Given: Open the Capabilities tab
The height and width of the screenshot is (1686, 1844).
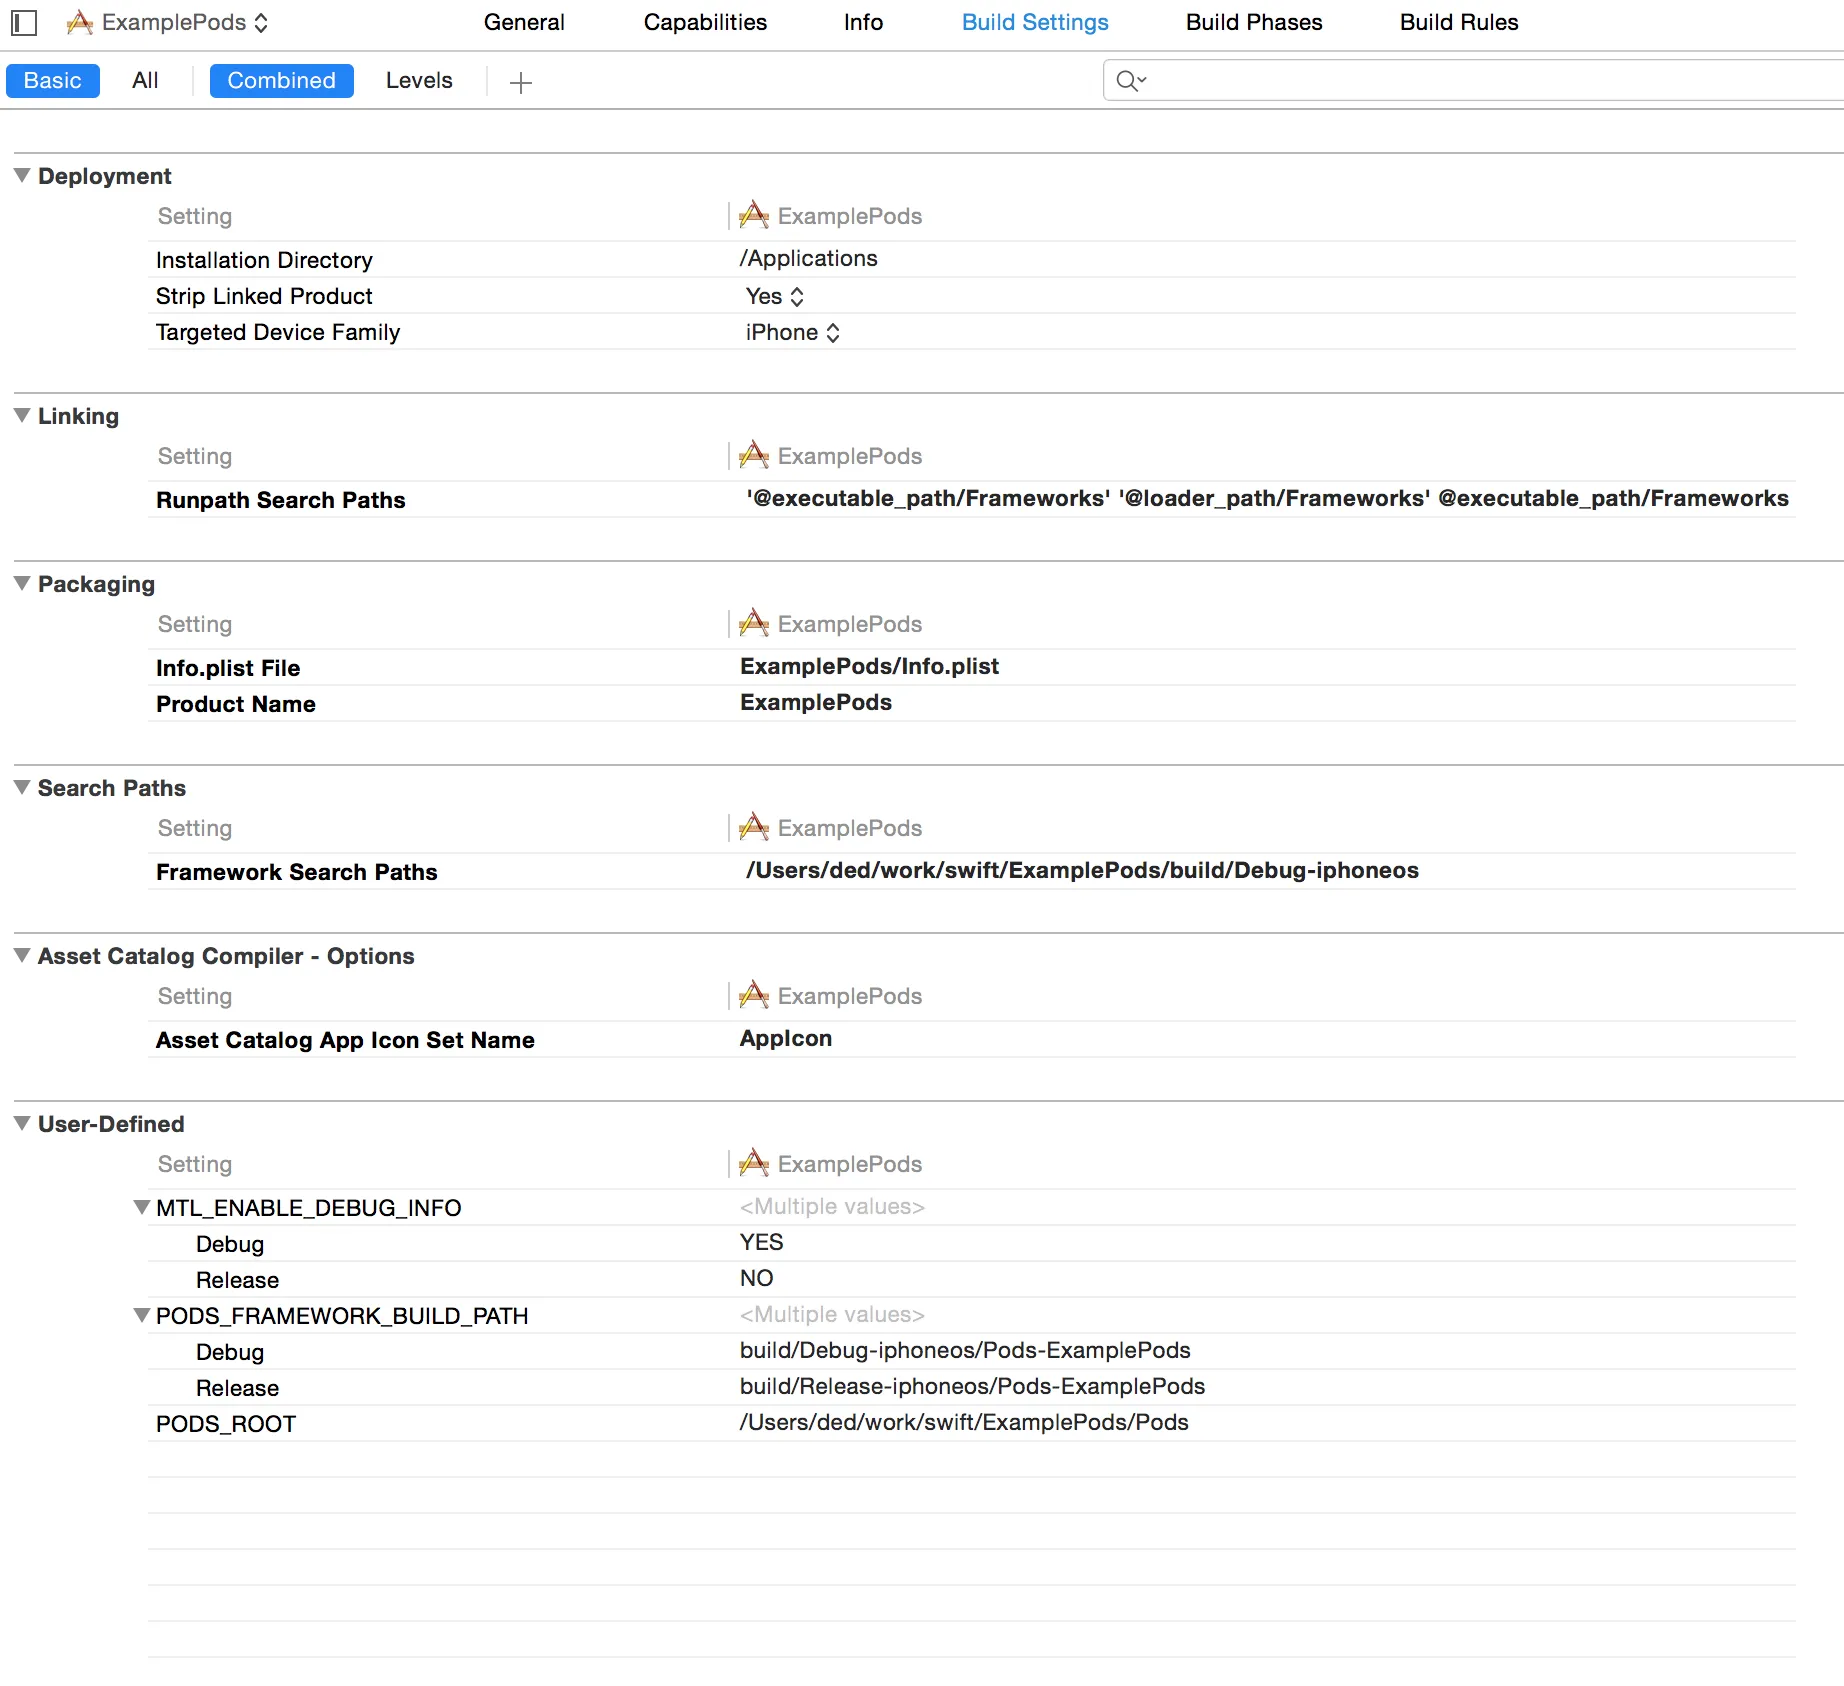Looking at the screenshot, I should [x=705, y=22].
